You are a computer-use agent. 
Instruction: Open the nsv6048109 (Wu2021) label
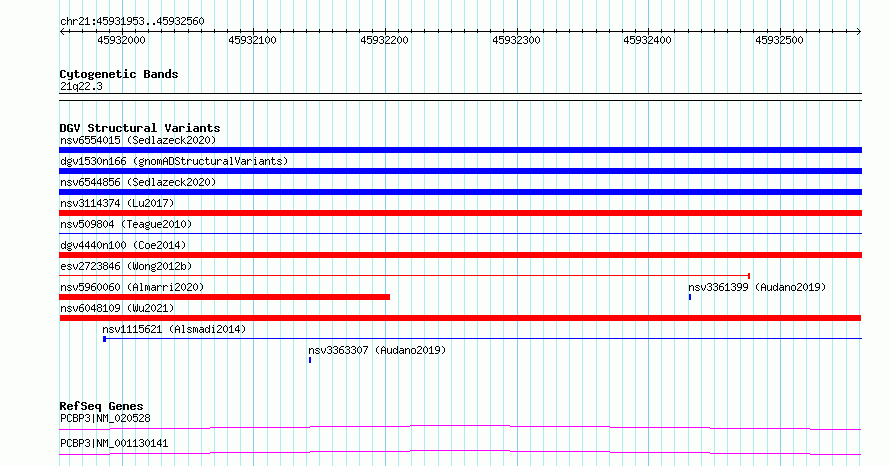pyautogui.click(x=117, y=308)
